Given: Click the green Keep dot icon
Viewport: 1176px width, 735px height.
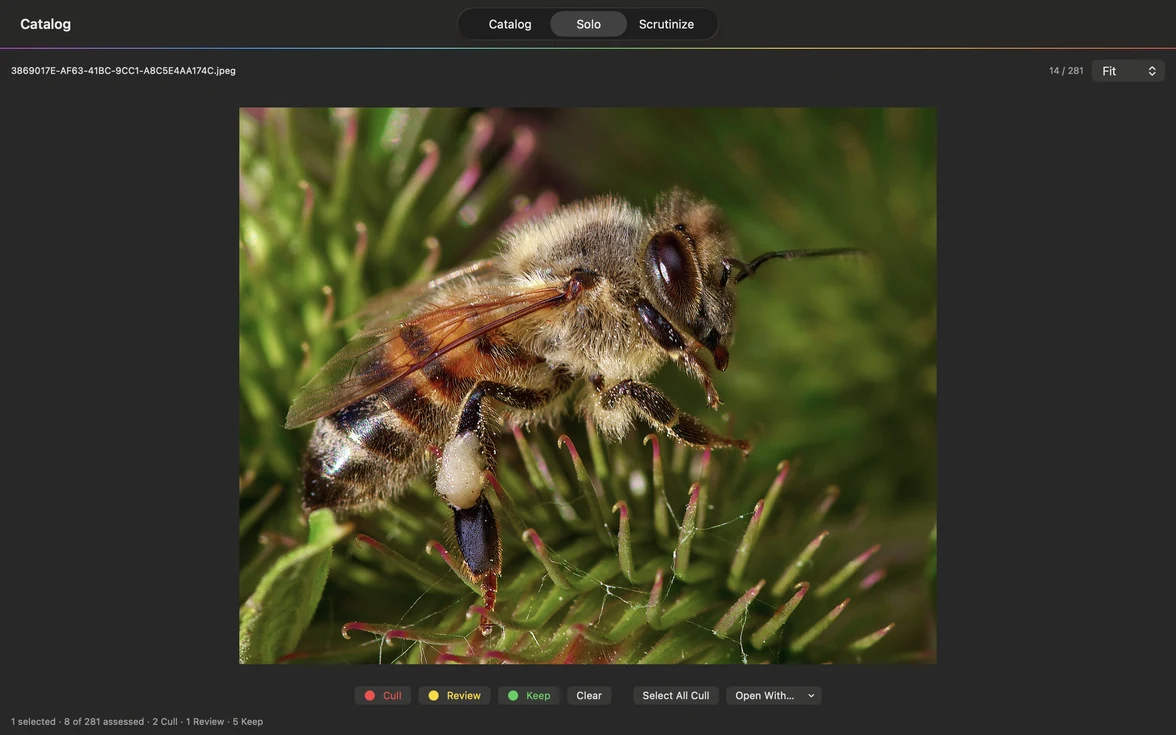Looking at the screenshot, I should [513, 695].
